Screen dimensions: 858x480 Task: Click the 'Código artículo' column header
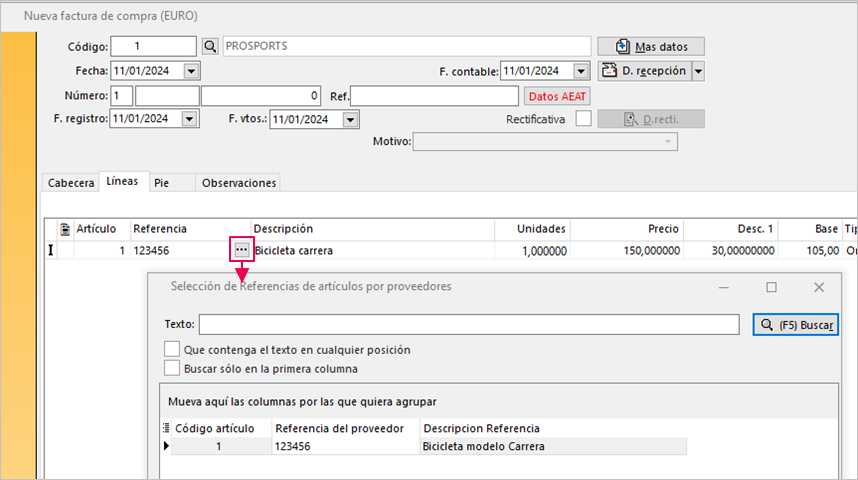pos(221,429)
